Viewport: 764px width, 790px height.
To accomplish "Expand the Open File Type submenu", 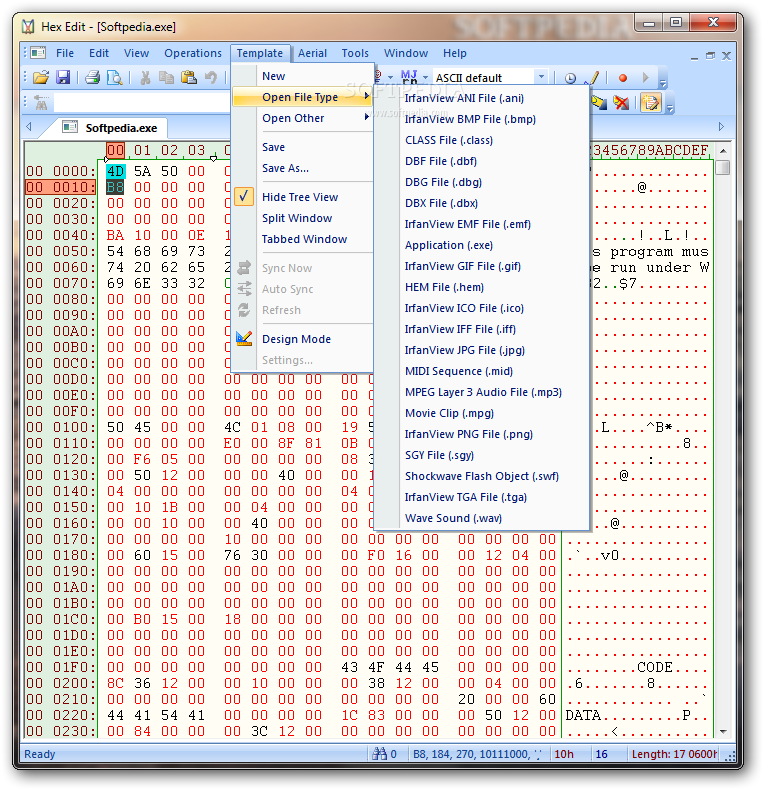I will point(302,97).
